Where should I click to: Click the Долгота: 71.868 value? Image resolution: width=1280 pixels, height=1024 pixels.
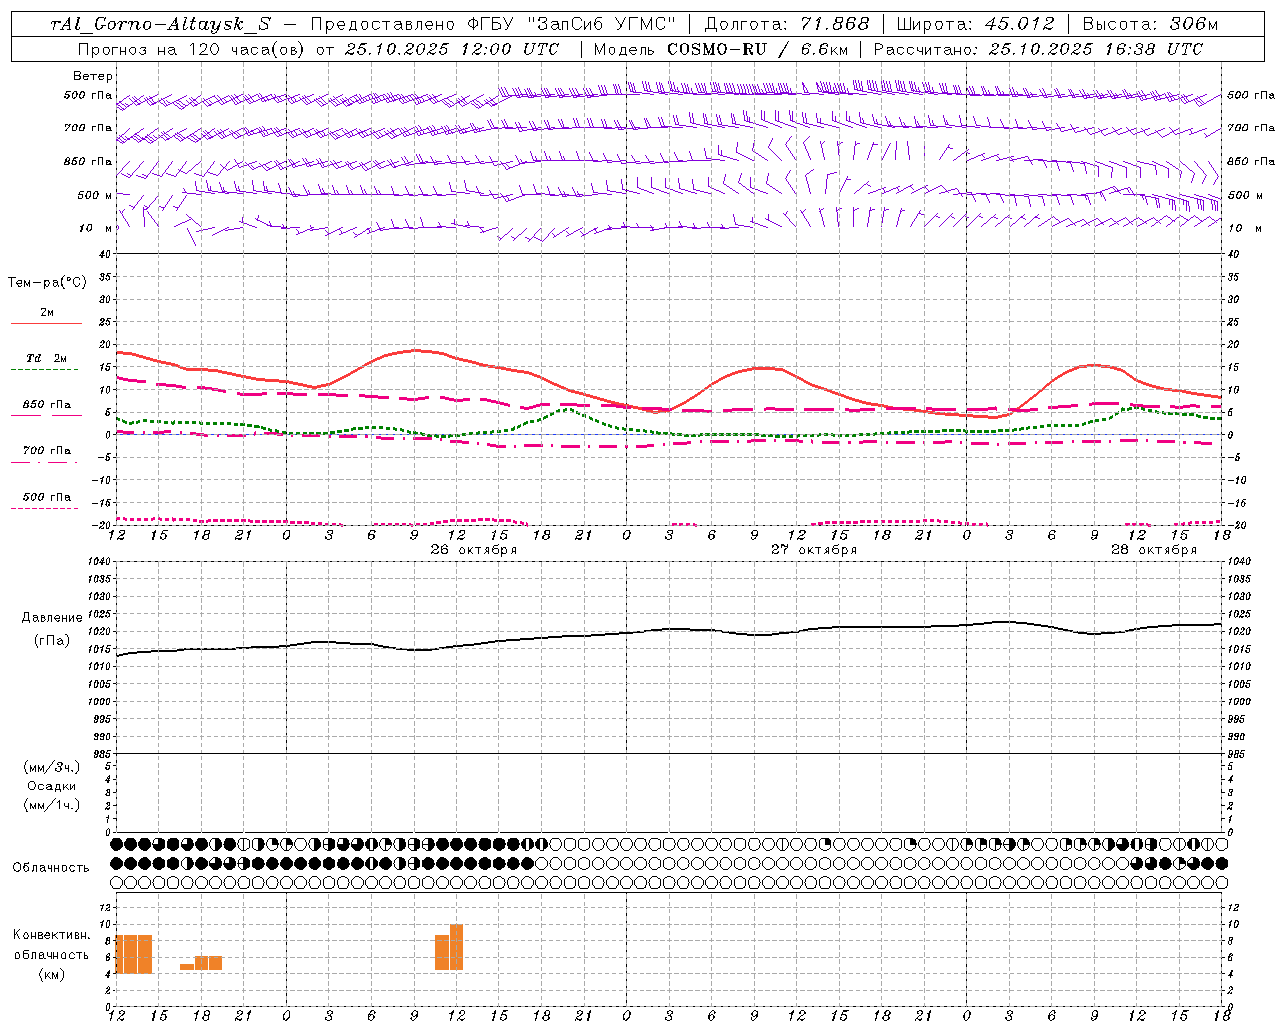(787, 24)
